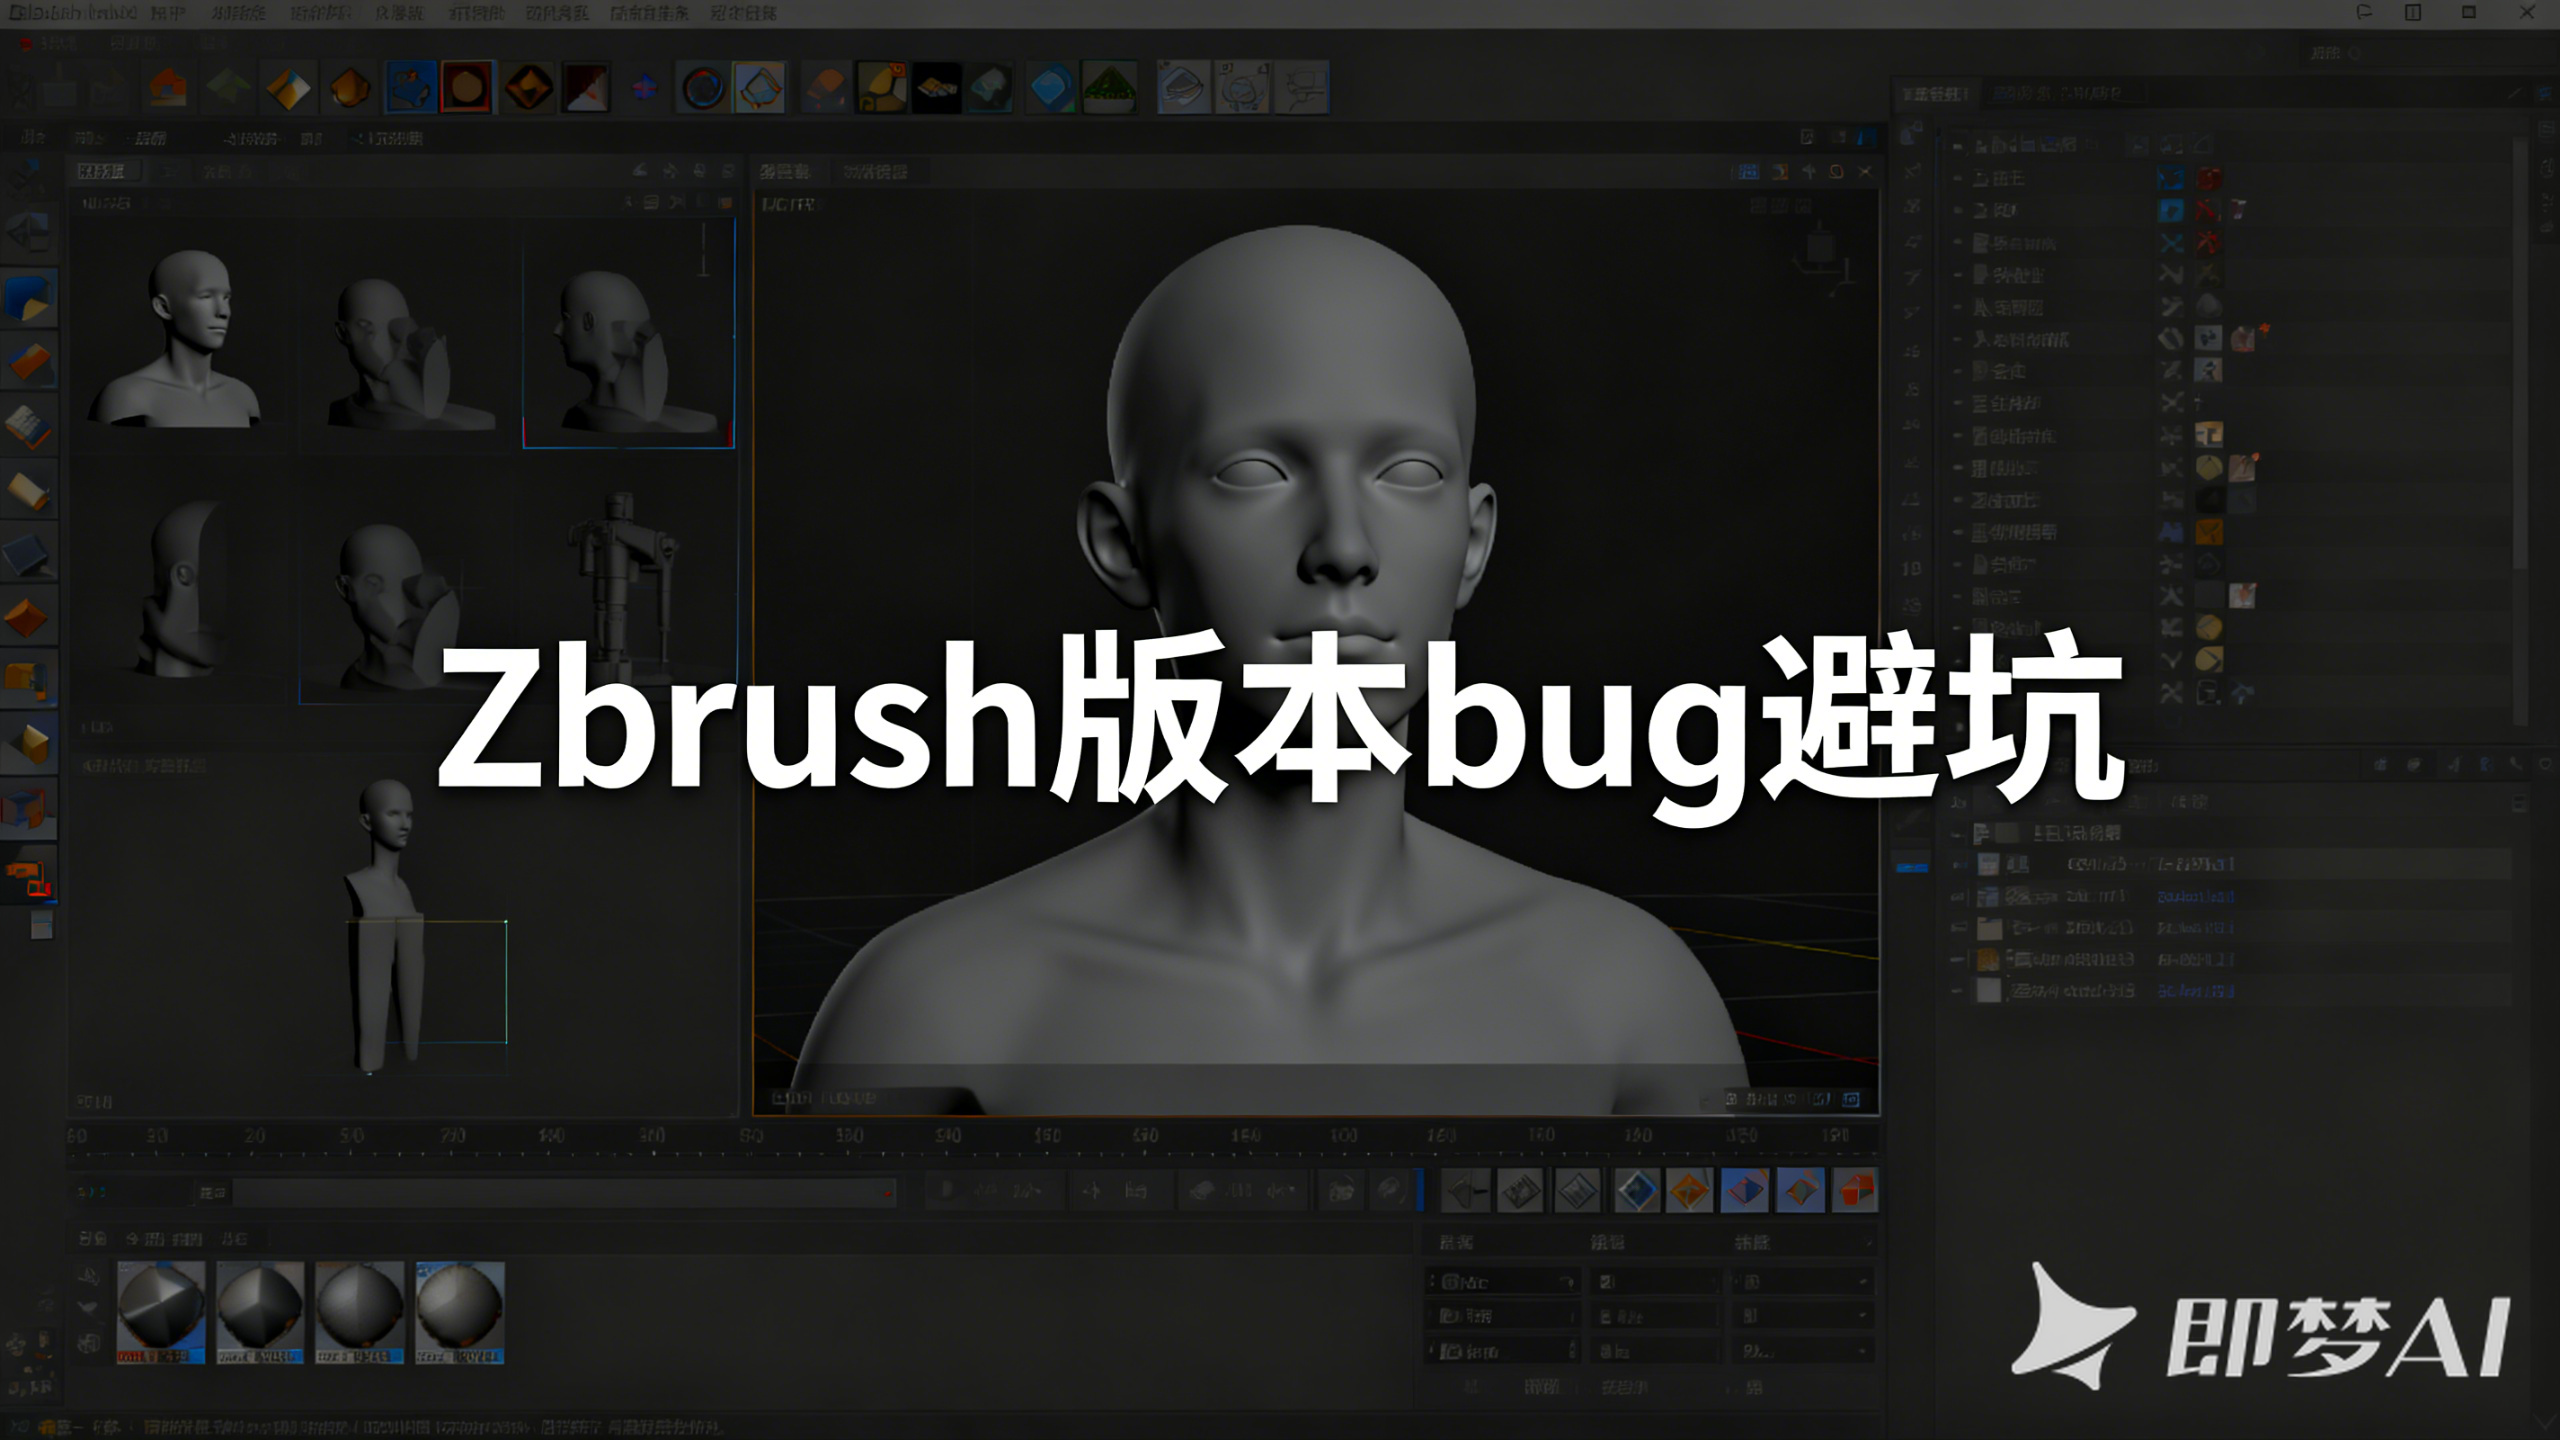Select the black tile with gold bars icon
2560x1440 pixels.
click(x=936, y=89)
